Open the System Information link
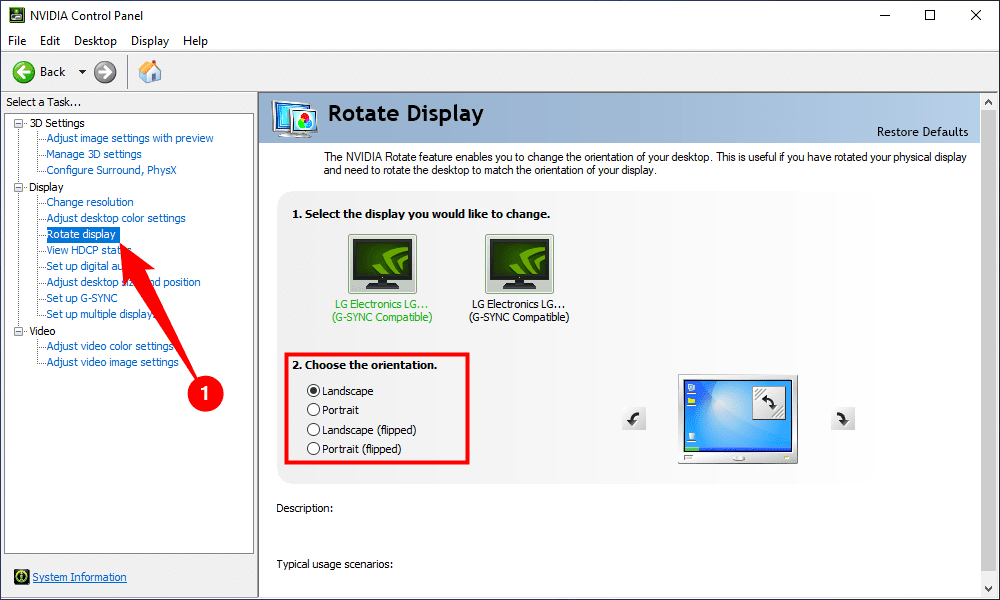 tap(79, 577)
